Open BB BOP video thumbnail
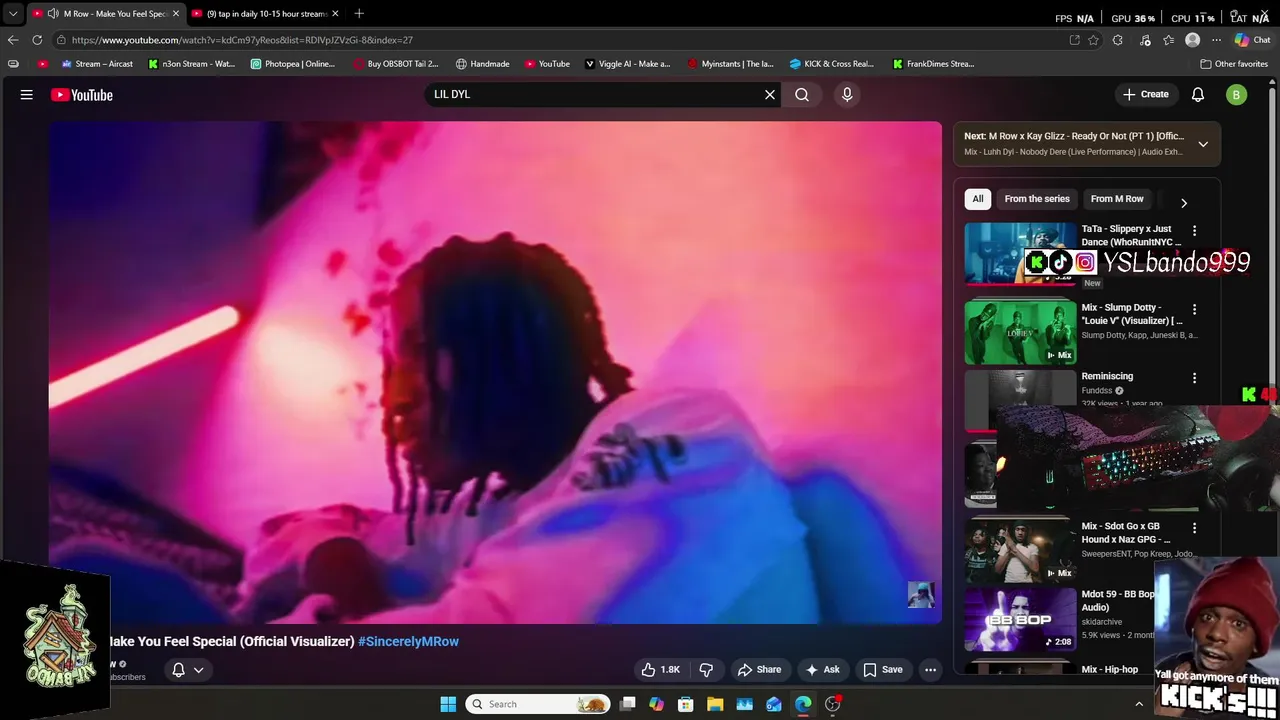1280x720 pixels. (x=1019, y=620)
